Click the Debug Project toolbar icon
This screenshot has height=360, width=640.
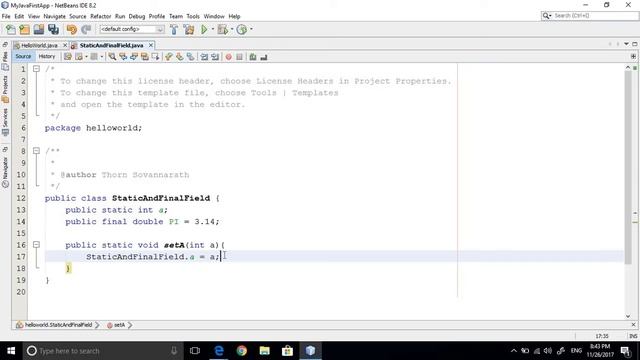pos(223,29)
